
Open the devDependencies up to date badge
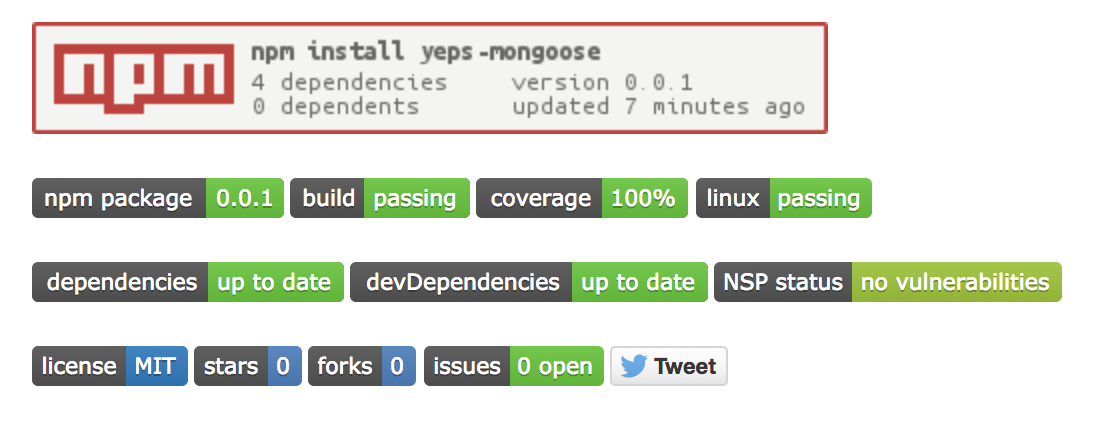(x=528, y=282)
